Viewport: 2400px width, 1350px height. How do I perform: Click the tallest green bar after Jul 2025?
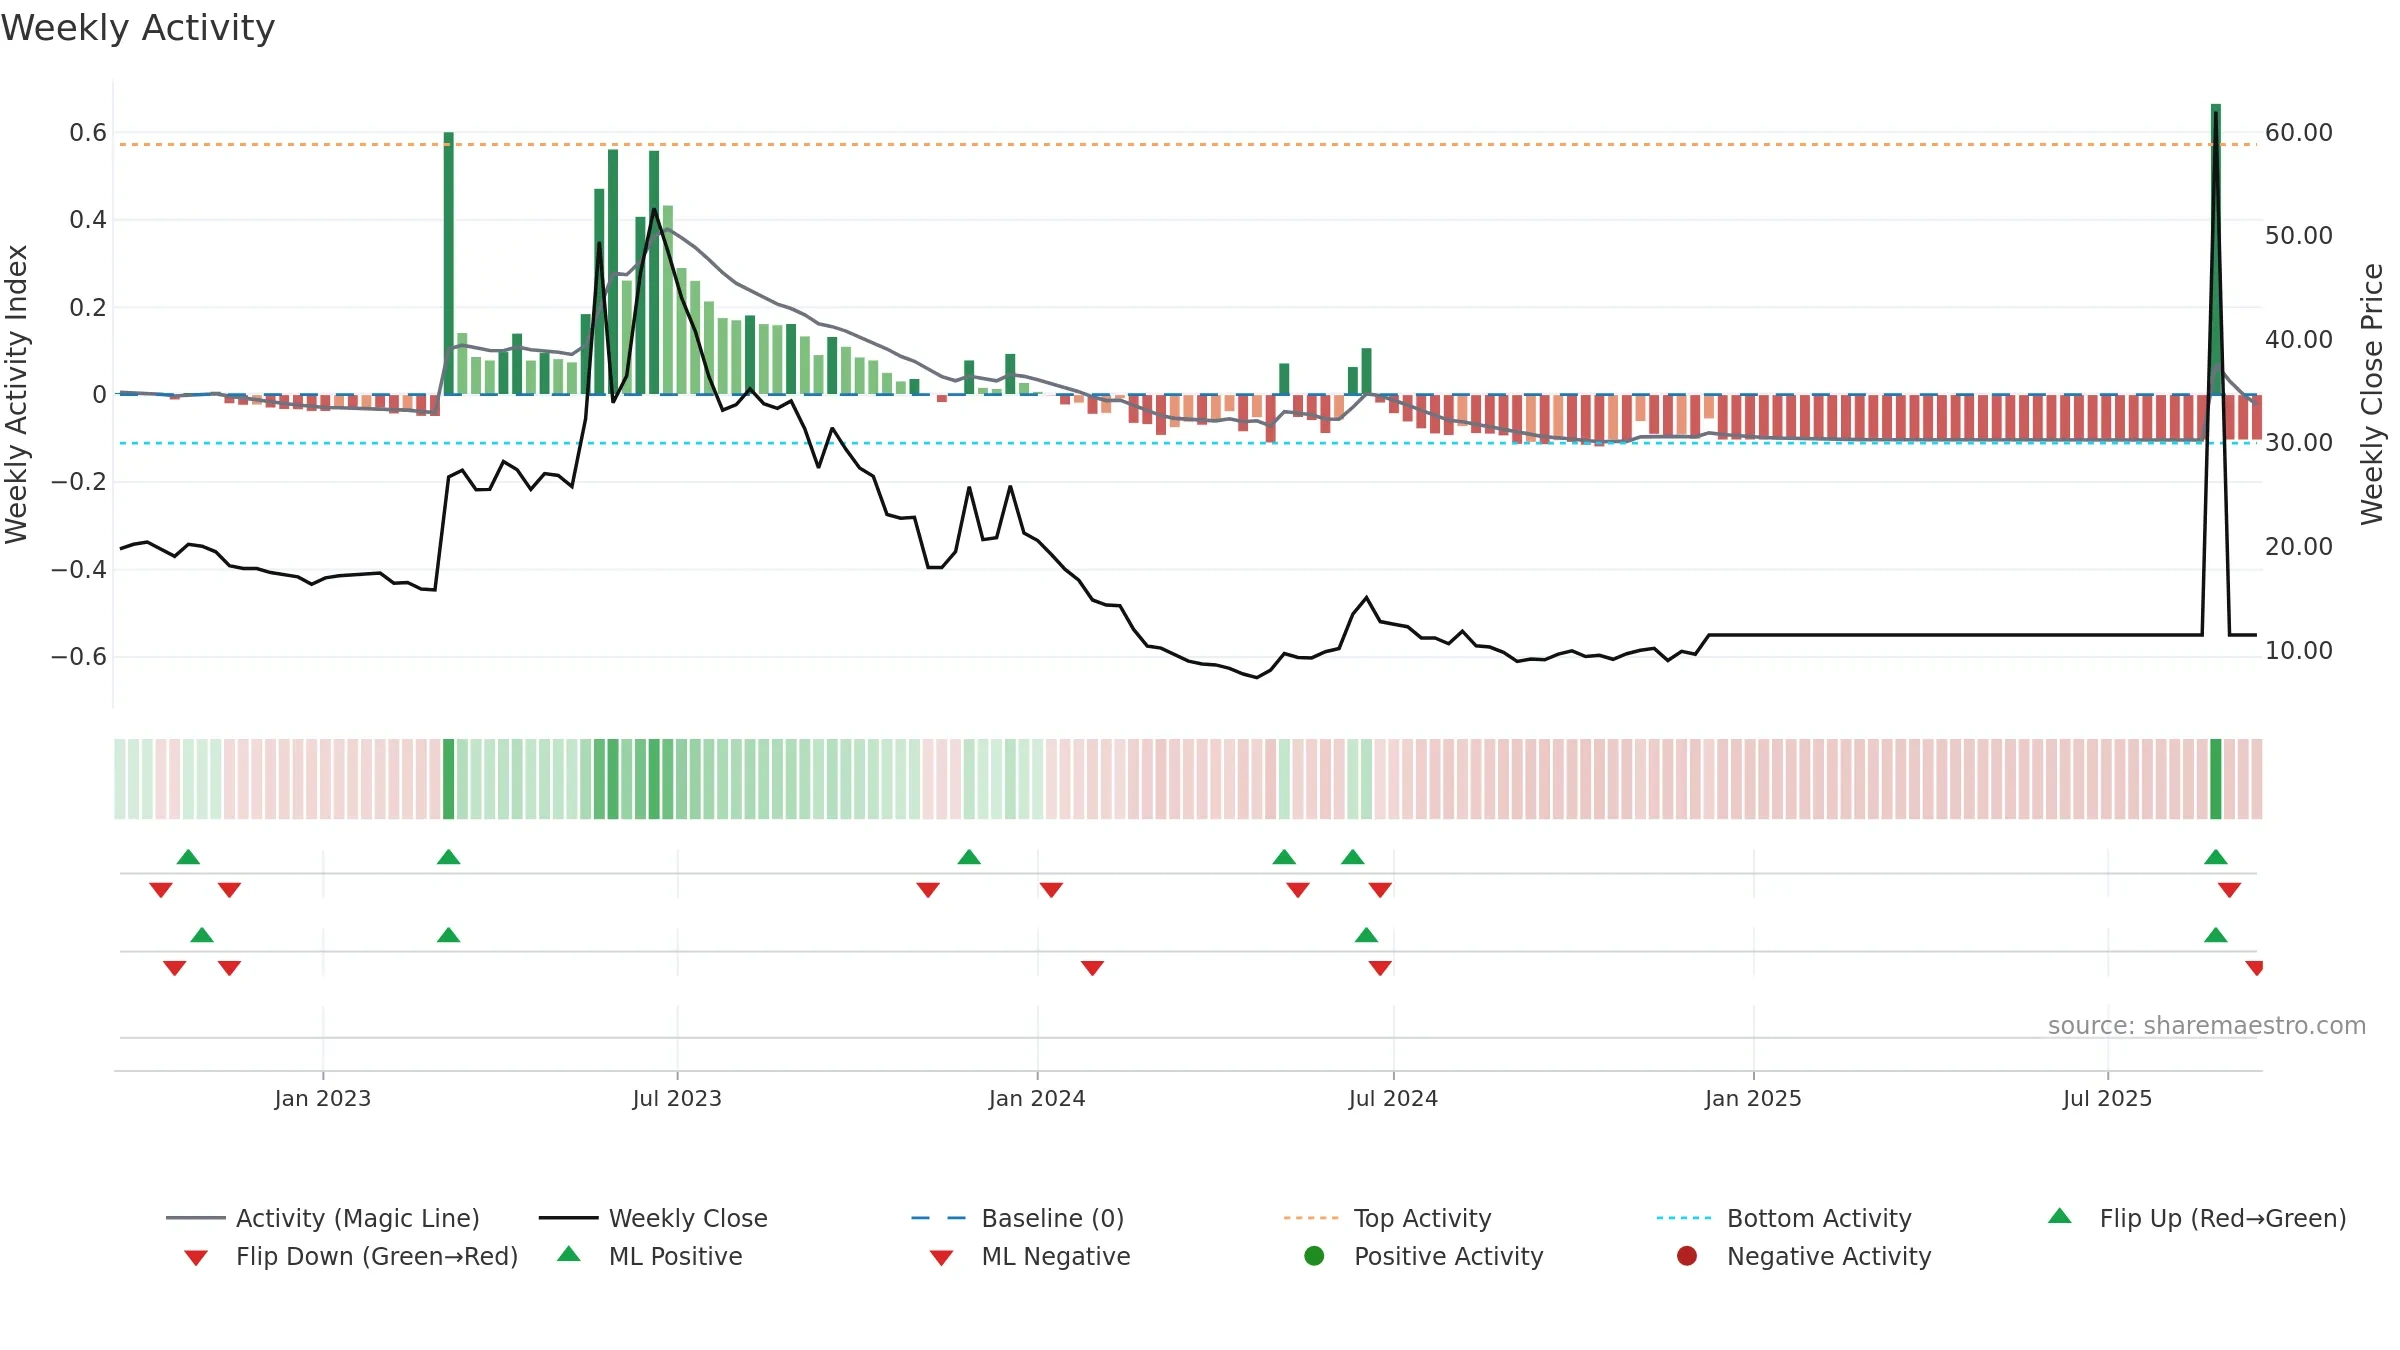tap(2216, 249)
